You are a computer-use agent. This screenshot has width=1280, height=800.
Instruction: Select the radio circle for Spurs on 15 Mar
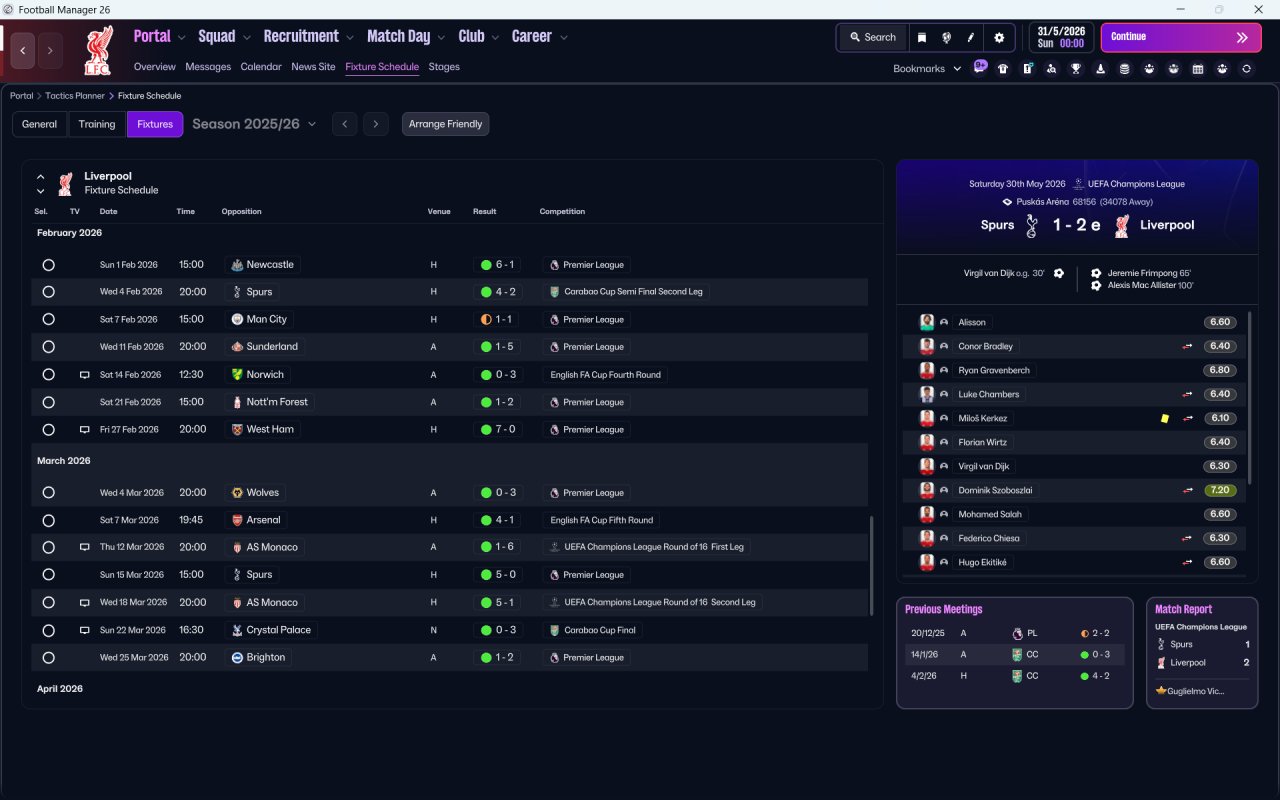48,575
